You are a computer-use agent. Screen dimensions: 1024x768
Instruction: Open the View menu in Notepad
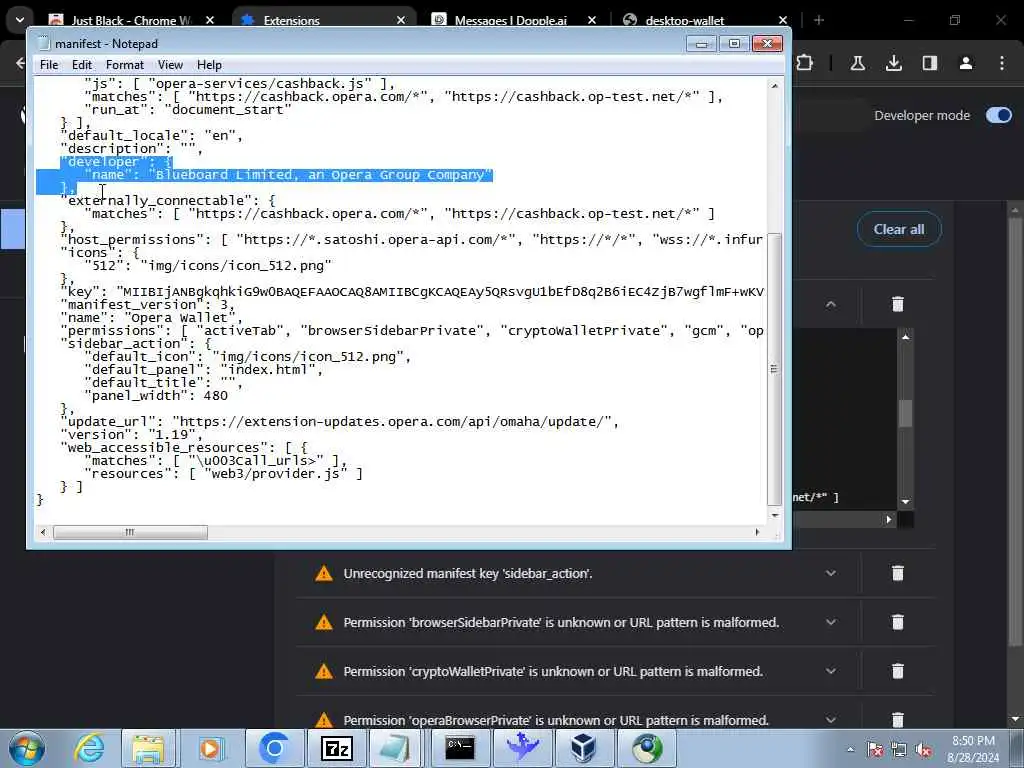(x=170, y=65)
